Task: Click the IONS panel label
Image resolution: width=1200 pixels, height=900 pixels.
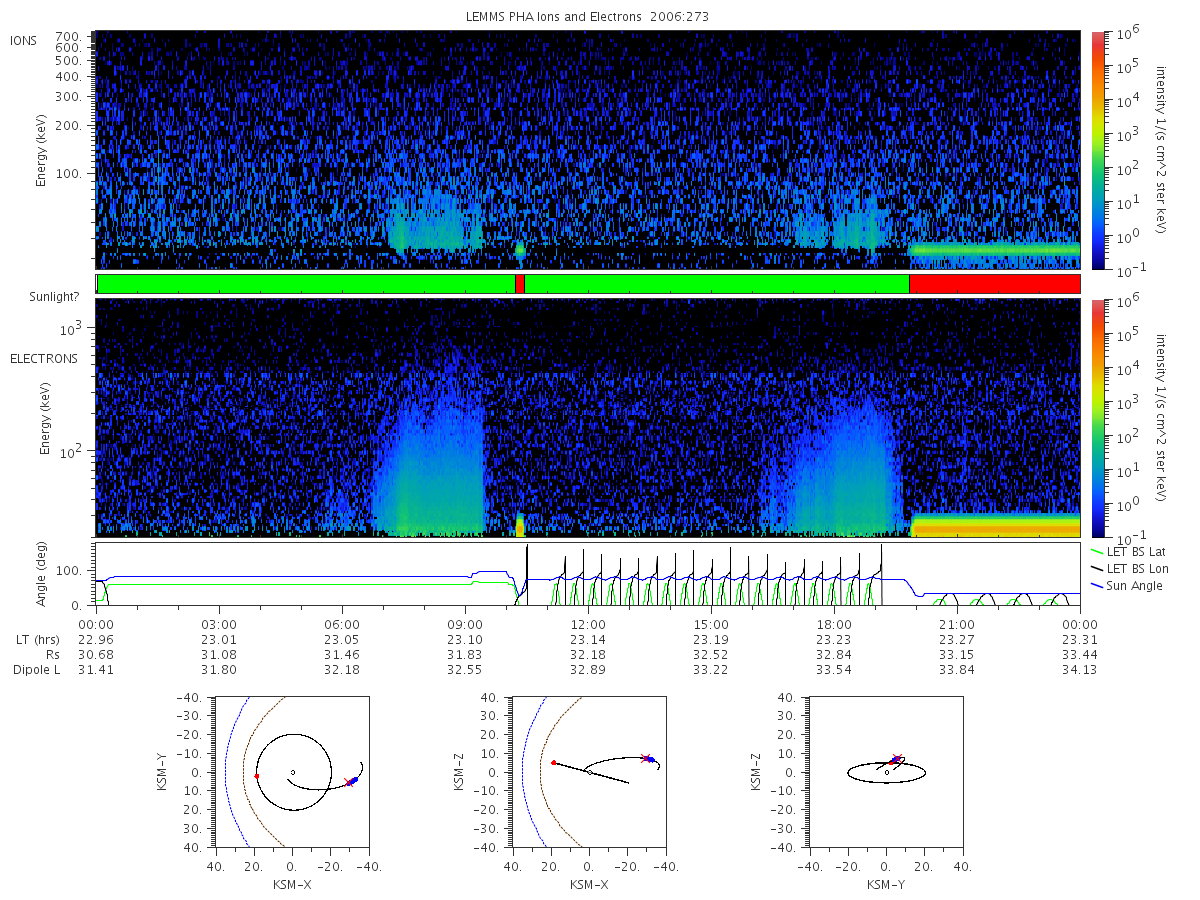Action: (x=24, y=40)
